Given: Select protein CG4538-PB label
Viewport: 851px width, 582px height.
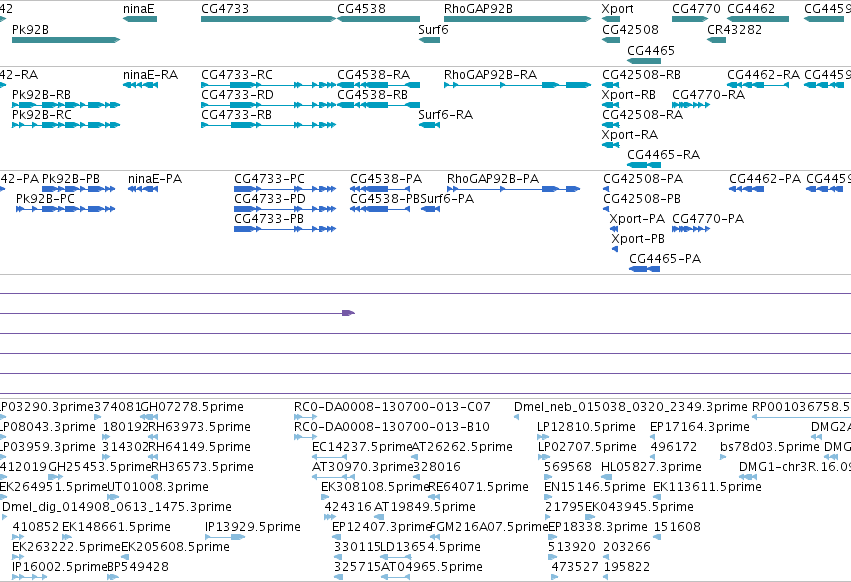Looking at the screenshot, I should 385,199.
